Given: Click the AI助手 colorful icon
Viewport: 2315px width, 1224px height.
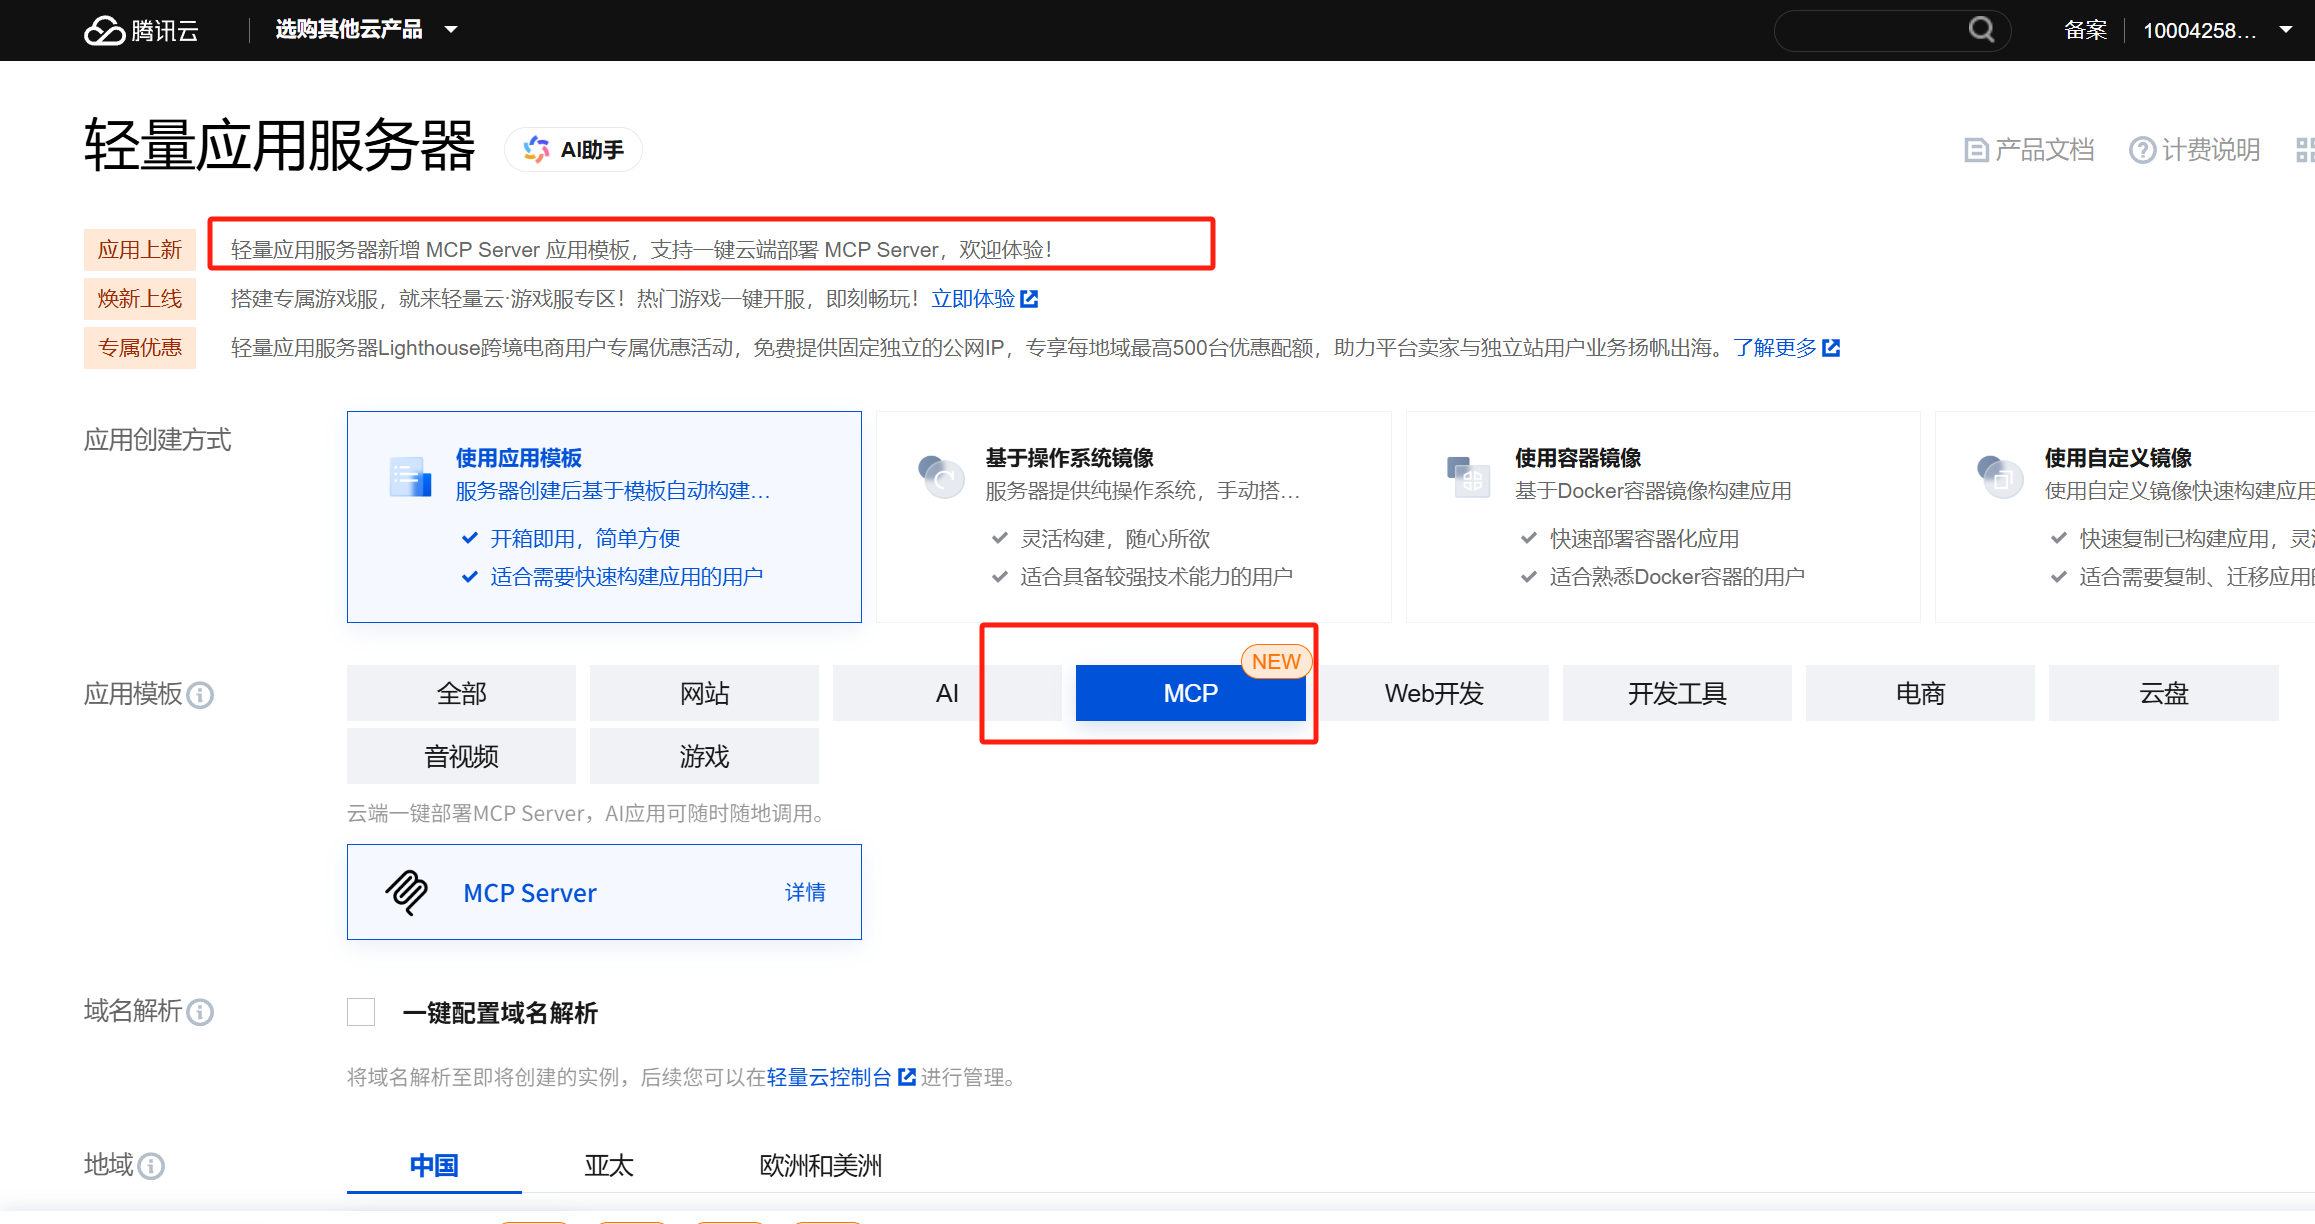Looking at the screenshot, I should point(537,149).
